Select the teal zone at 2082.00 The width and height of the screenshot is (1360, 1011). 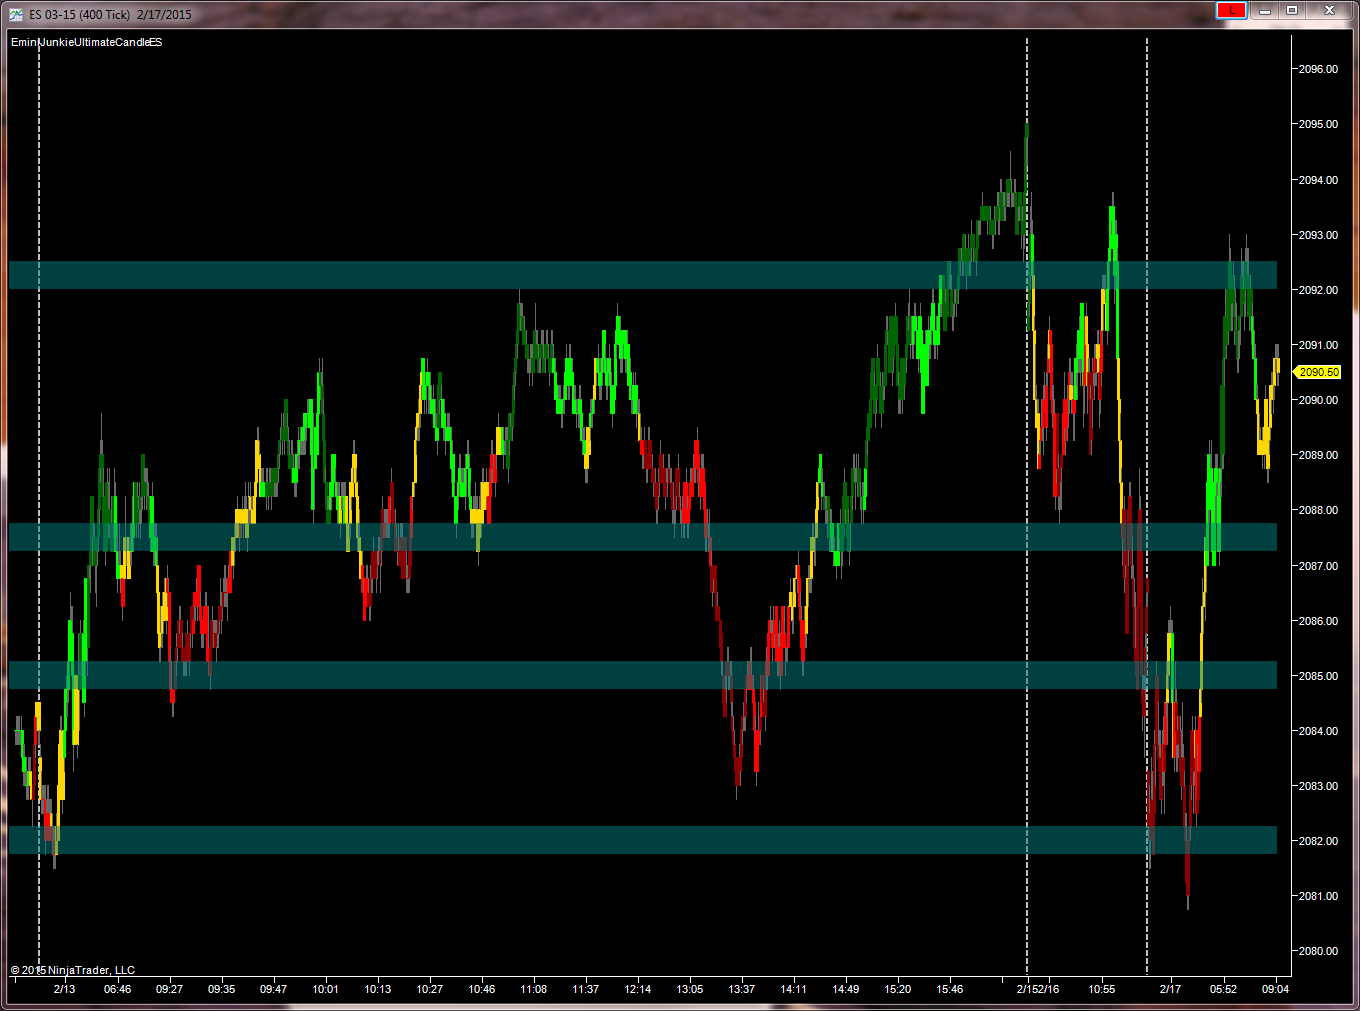[x=643, y=840]
